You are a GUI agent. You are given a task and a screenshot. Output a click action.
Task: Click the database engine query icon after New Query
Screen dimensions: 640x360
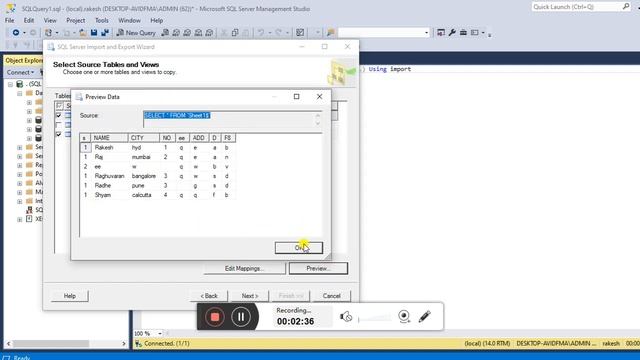coord(165,33)
